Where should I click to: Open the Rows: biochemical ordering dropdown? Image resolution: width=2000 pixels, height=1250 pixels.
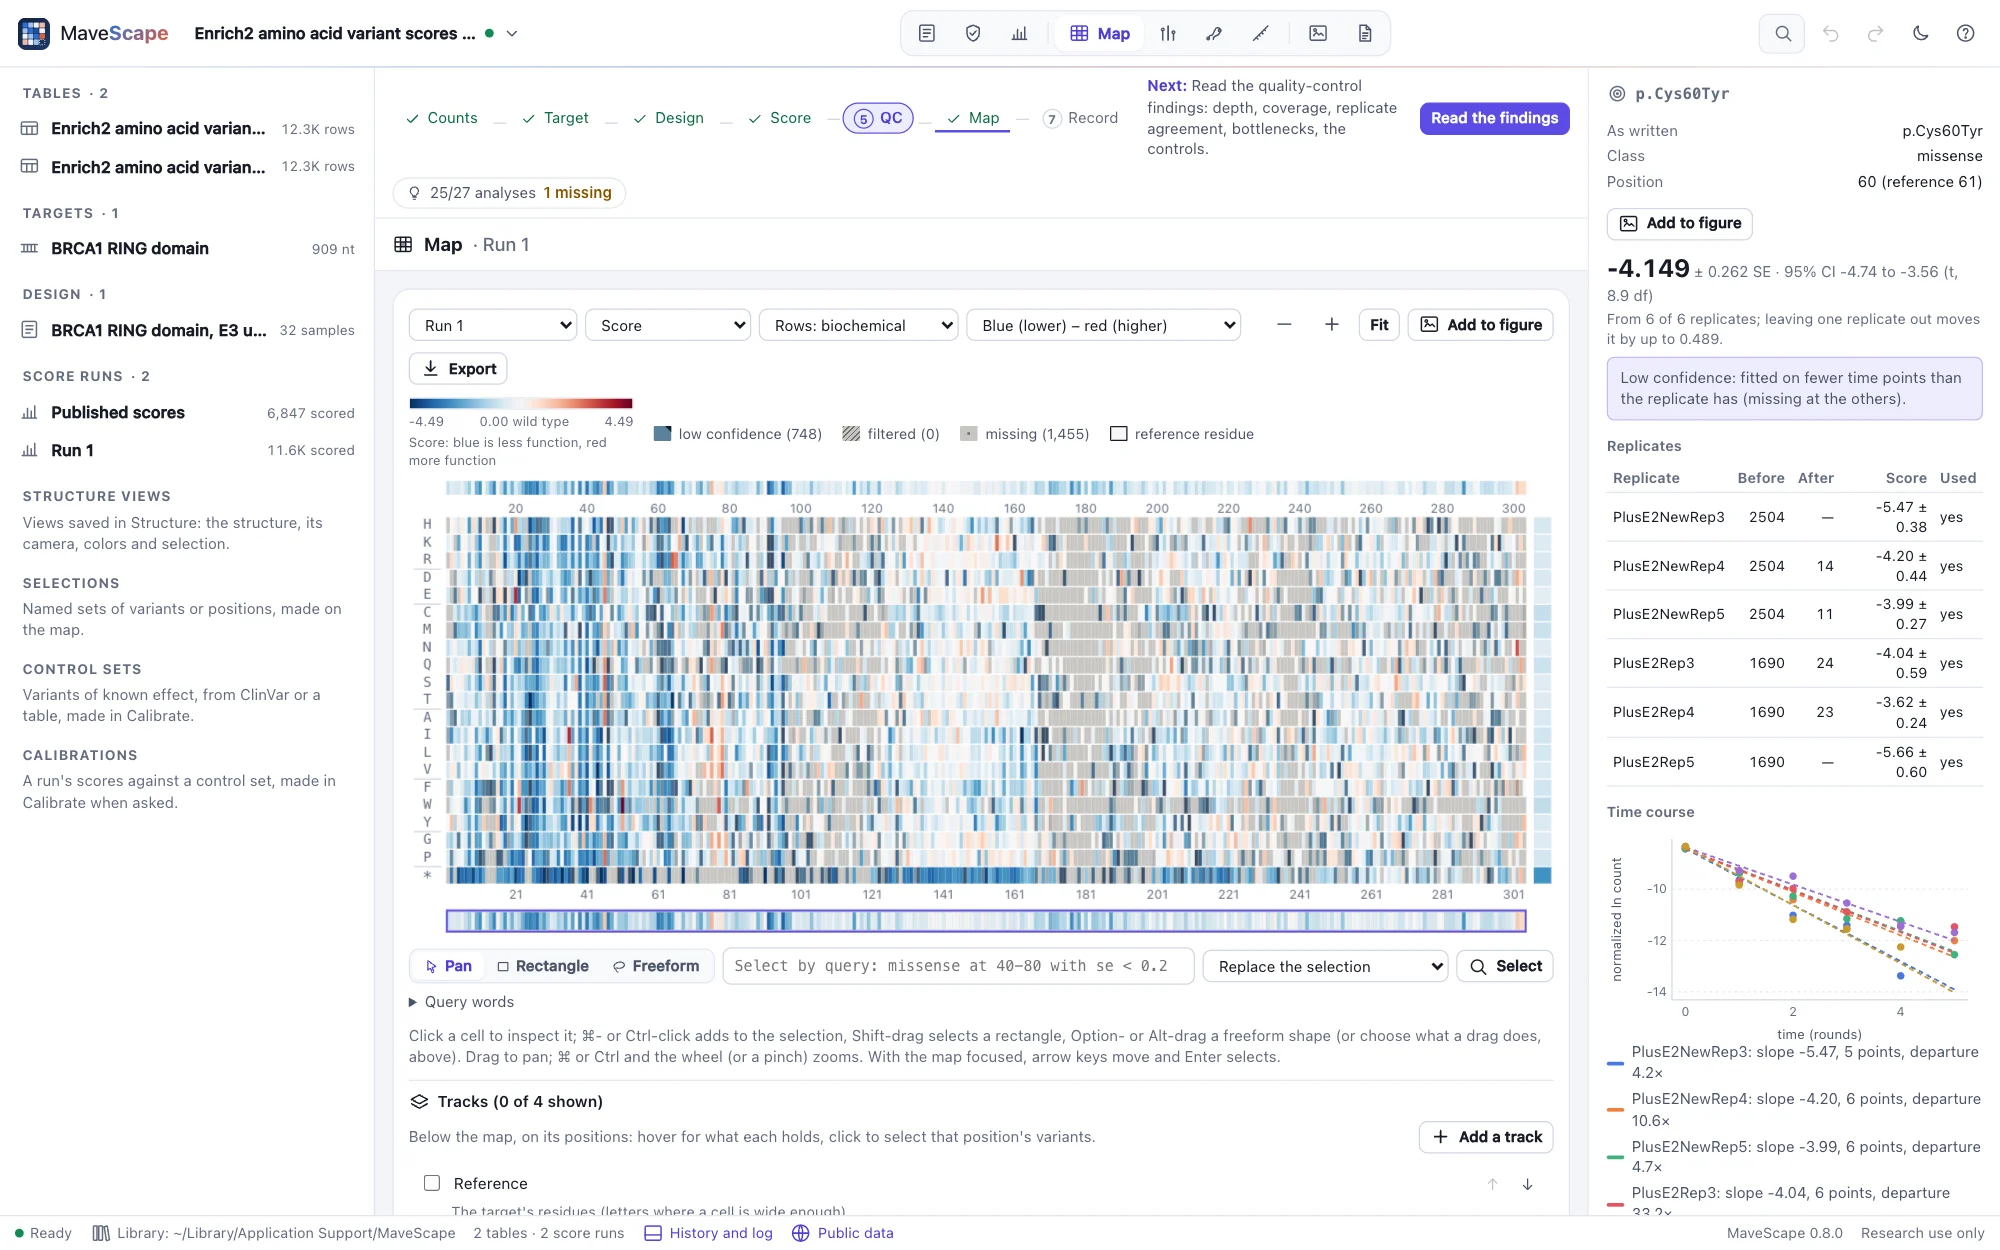pos(858,325)
